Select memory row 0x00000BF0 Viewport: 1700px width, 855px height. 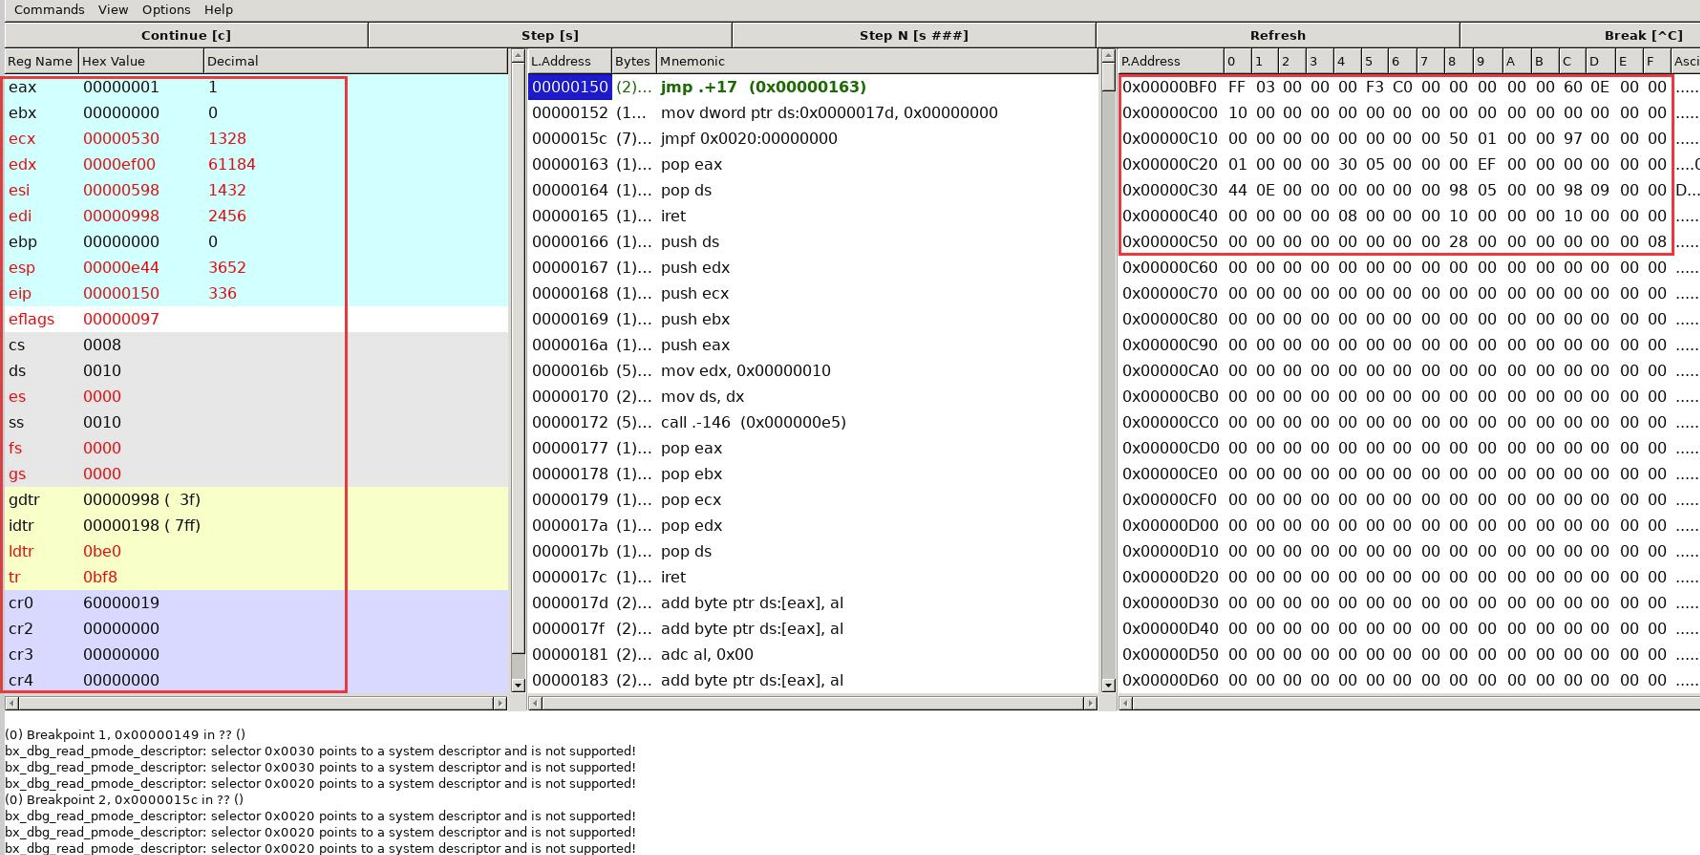1408,87
